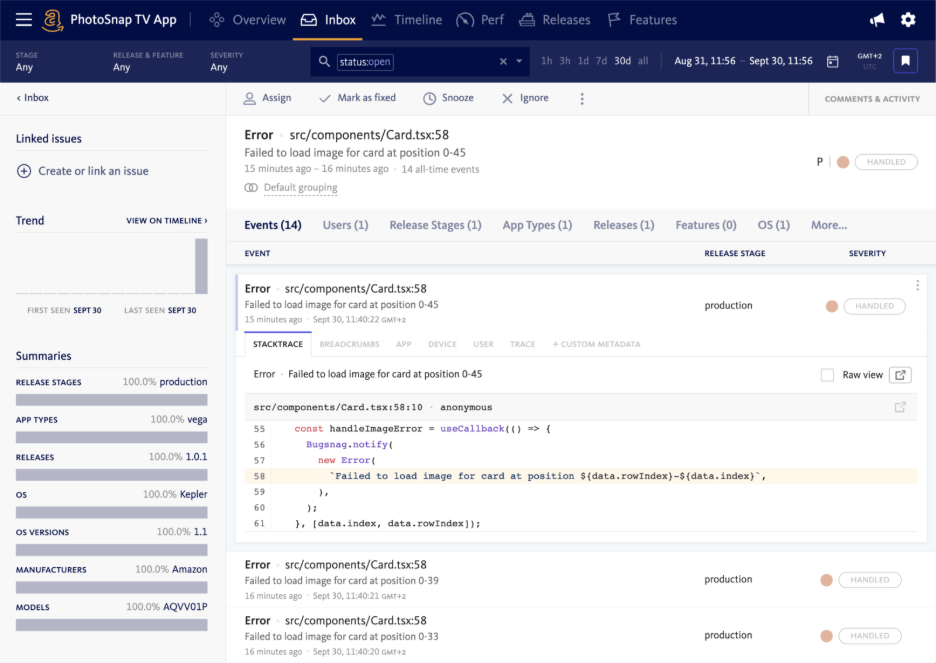Select the App Types (1) tab
The height and width of the screenshot is (663, 936).
click(x=537, y=225)
